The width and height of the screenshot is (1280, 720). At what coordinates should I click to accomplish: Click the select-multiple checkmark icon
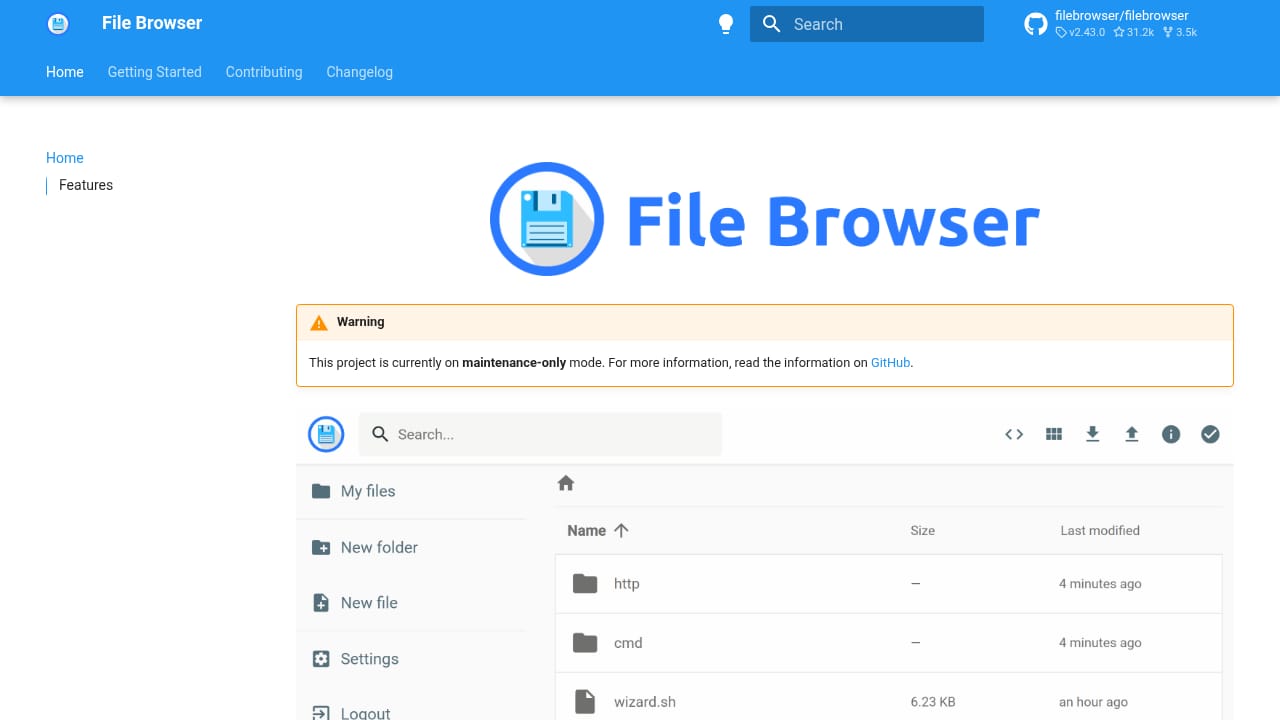pyautogui.click(x=1210, y=434)
